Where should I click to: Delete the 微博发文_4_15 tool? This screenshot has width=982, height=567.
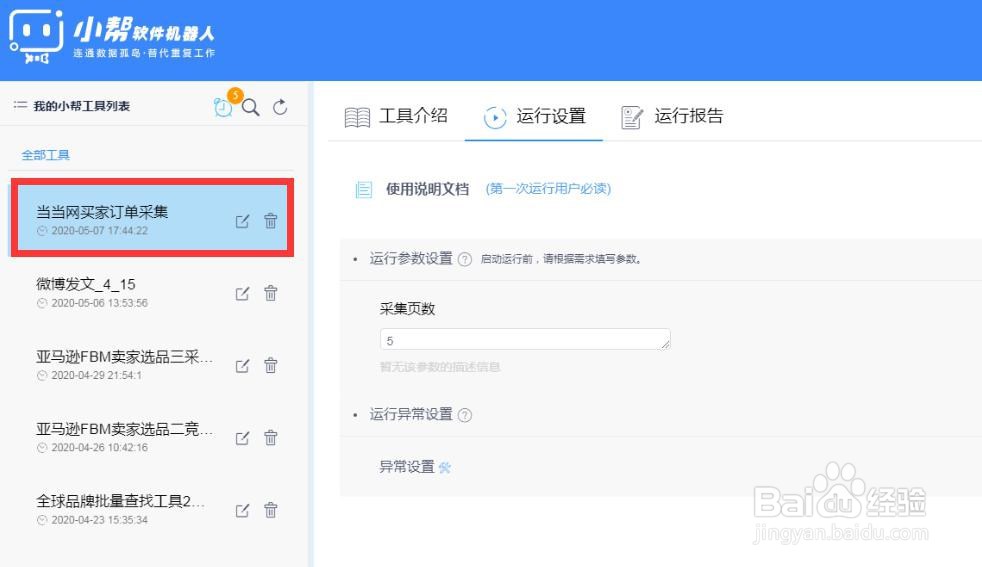tap(271, 293)
